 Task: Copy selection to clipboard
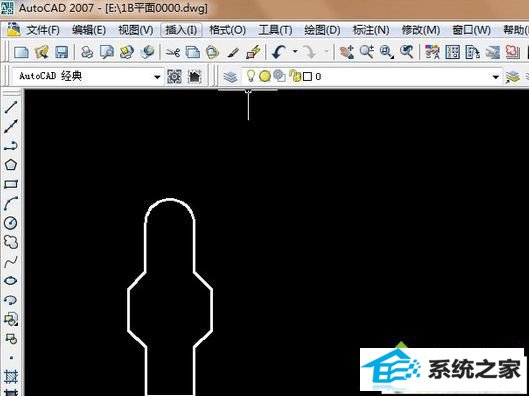pyautogui.click(x=193, y=52)
